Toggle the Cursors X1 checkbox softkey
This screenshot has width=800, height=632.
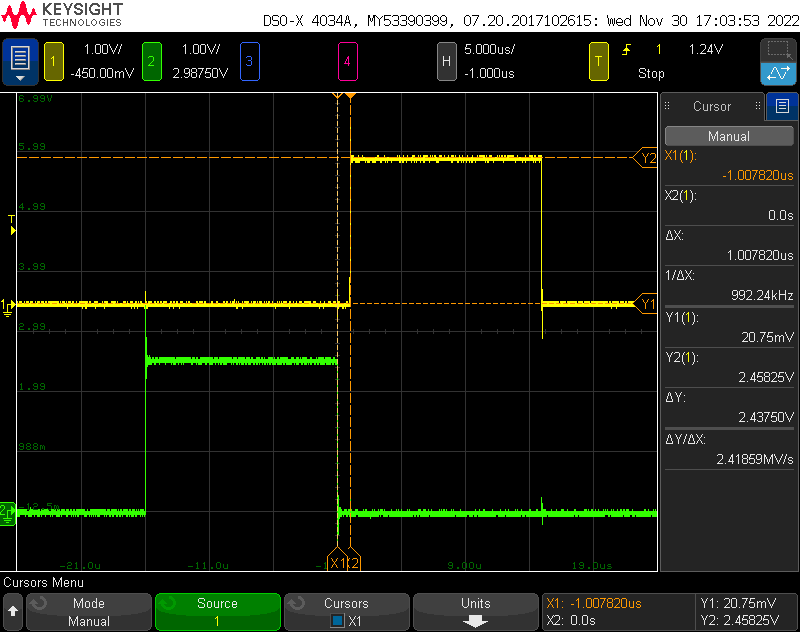pos(346,612)
